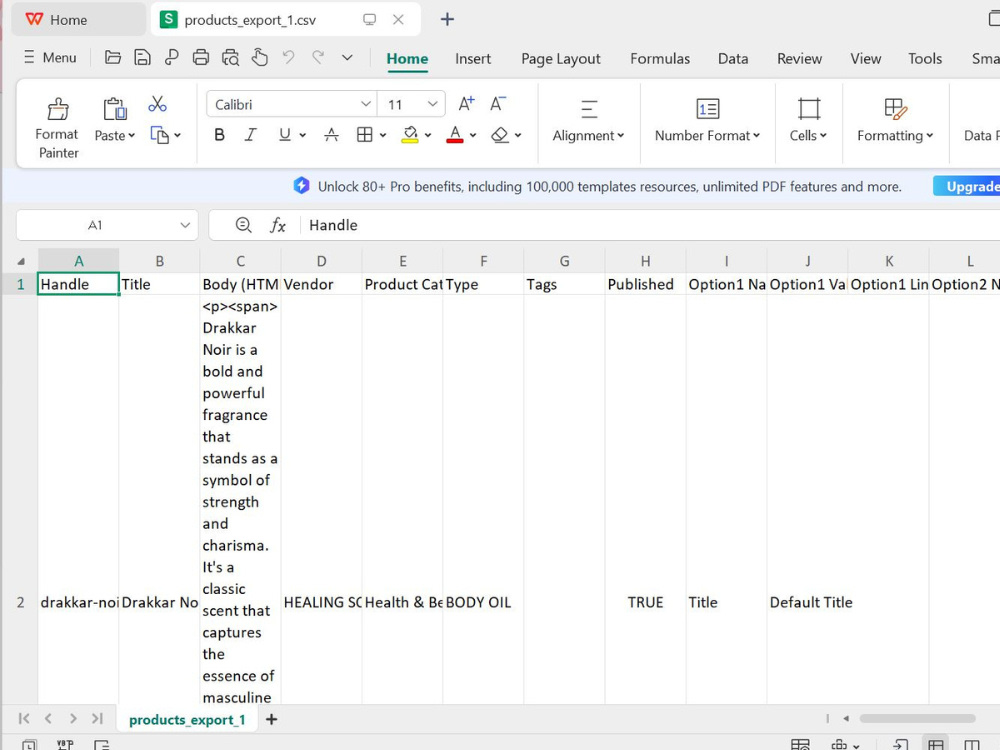Cut selection with the scissors icon

[158, 104]
